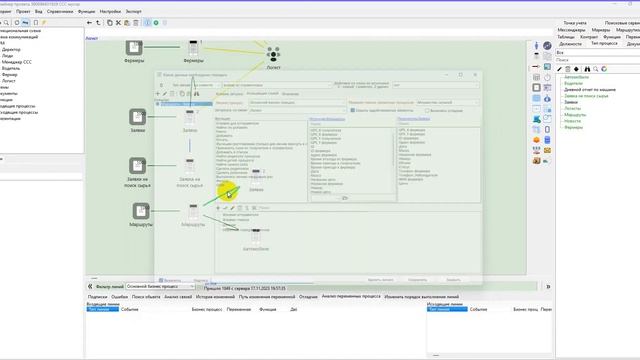The width and height of the screenshot is (640, 360).
Task: Select Директор in the left tree
Action: pos(11,49)
